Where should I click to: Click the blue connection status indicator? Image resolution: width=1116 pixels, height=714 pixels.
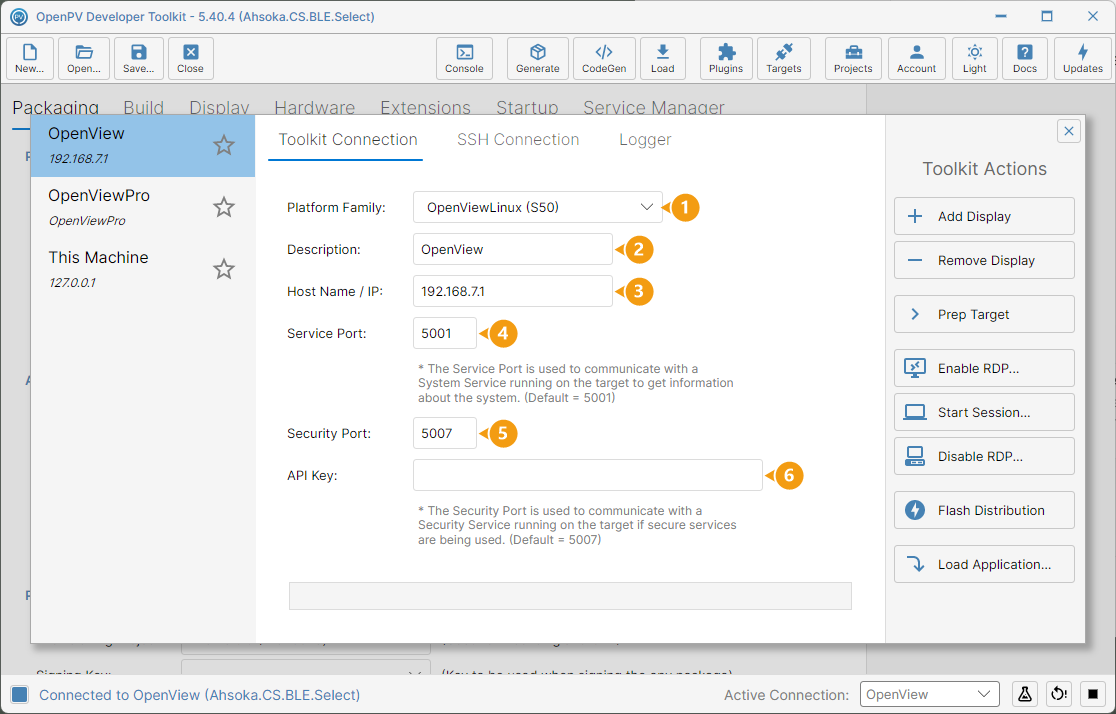click(x=20, y=695)
